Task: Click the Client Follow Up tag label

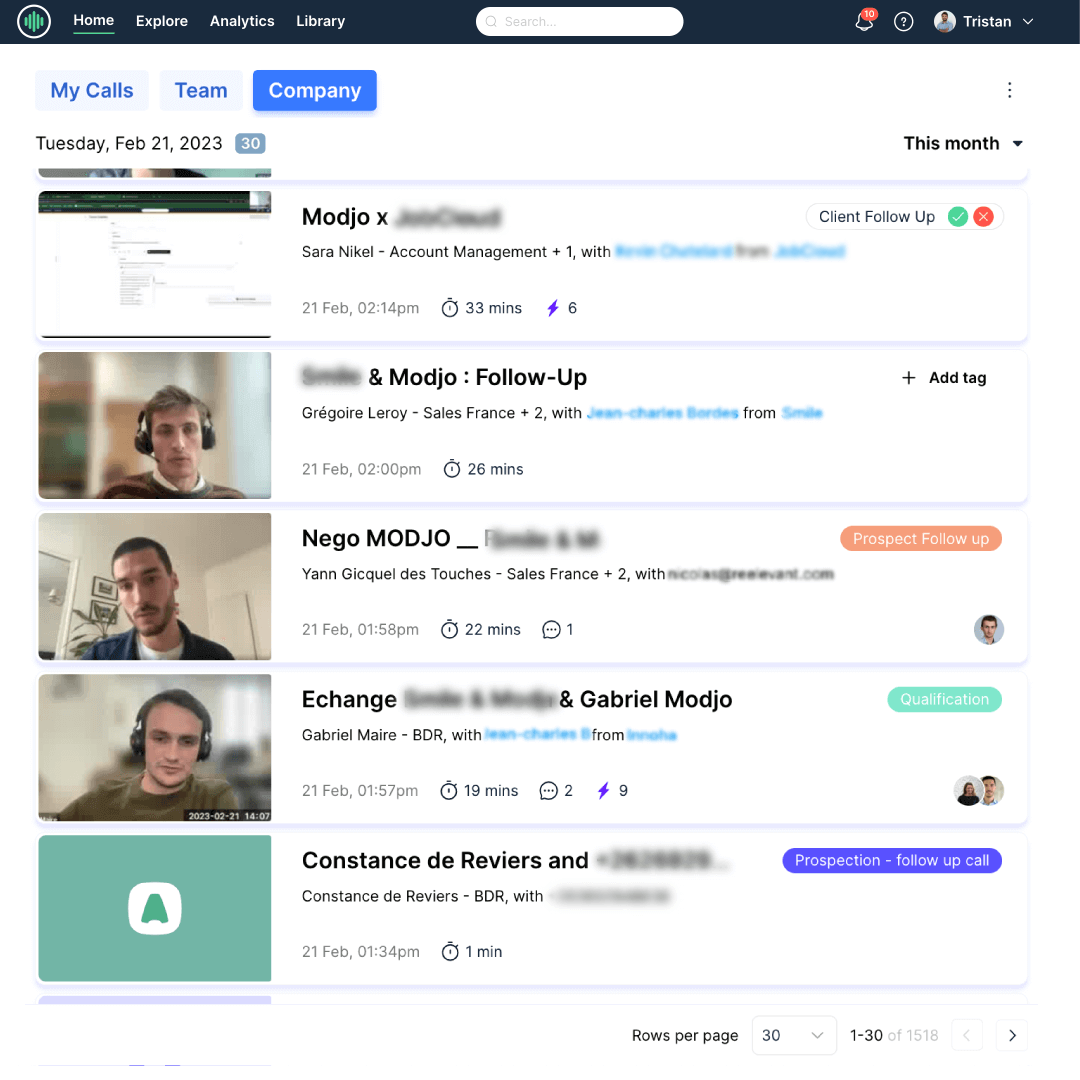Action: click(876, 217)
